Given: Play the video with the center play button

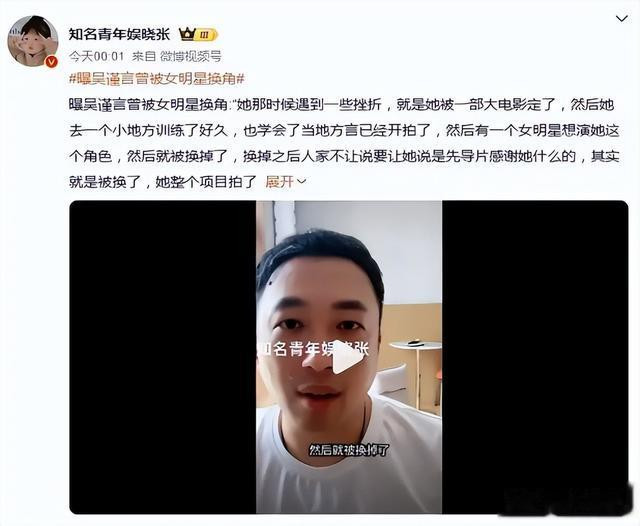Looking at the screenshot, I should (347, 357).
